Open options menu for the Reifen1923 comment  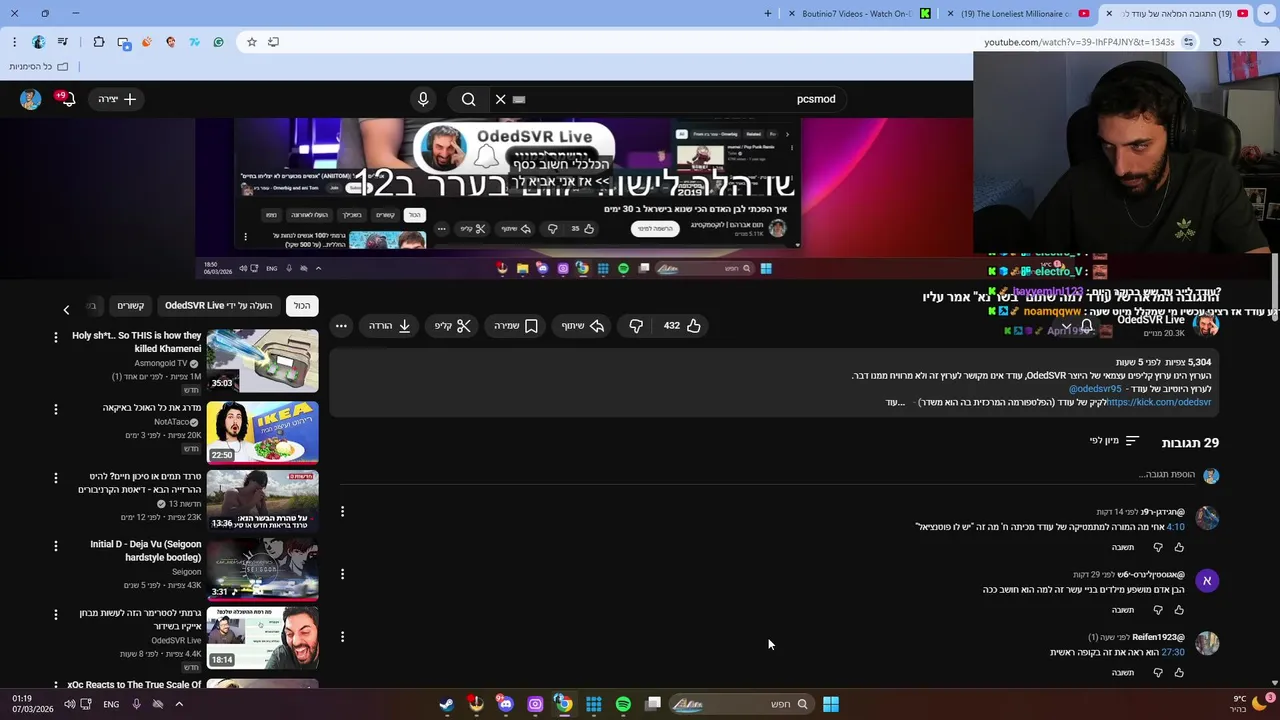pyautogui.click(x=342, y=636)
